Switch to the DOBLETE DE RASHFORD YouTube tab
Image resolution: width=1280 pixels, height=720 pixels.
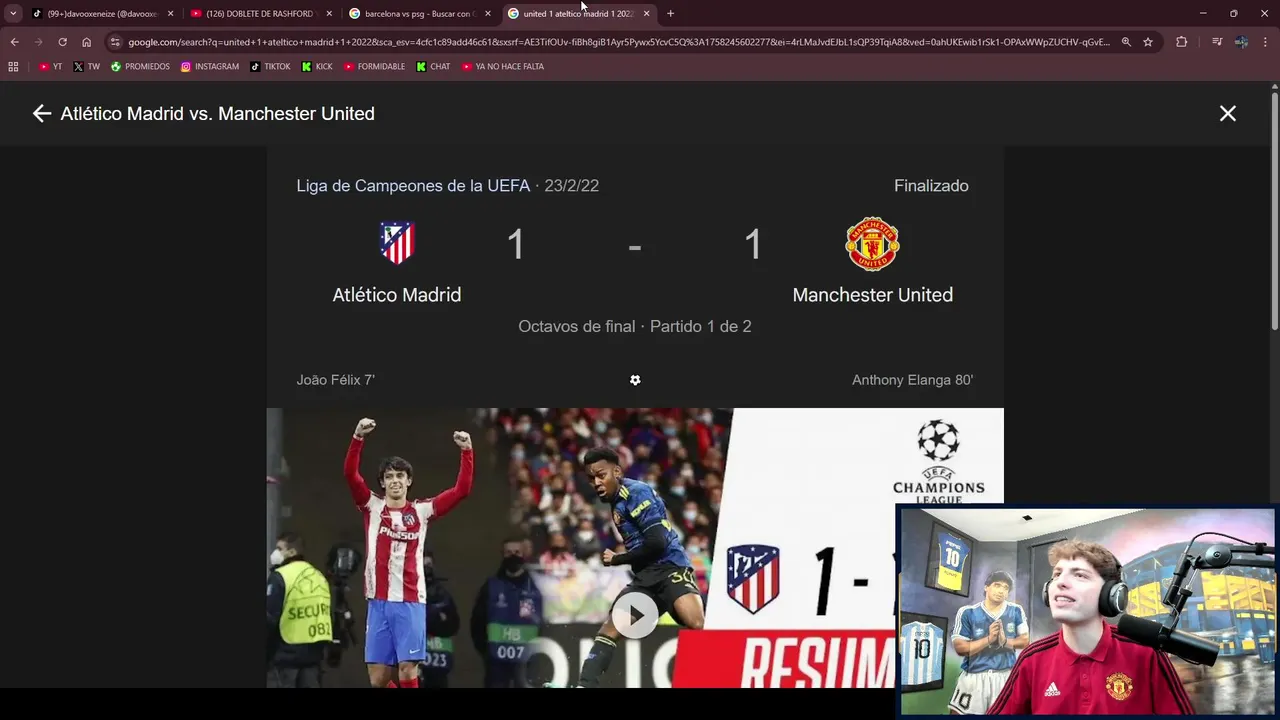point(259,14)
